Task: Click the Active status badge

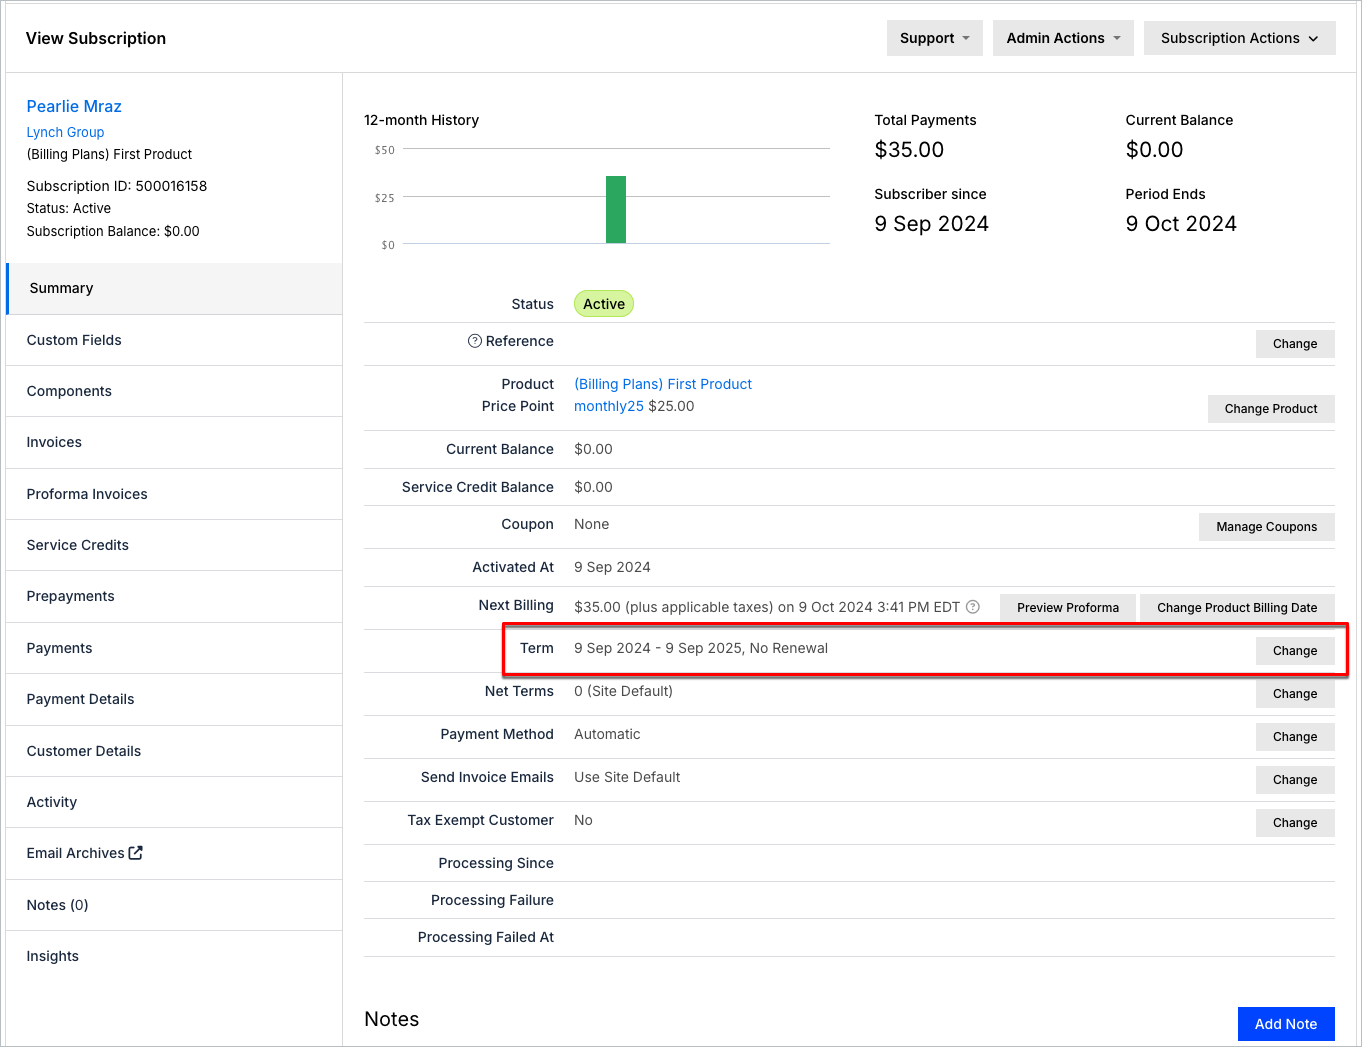Action: [604, 304]
